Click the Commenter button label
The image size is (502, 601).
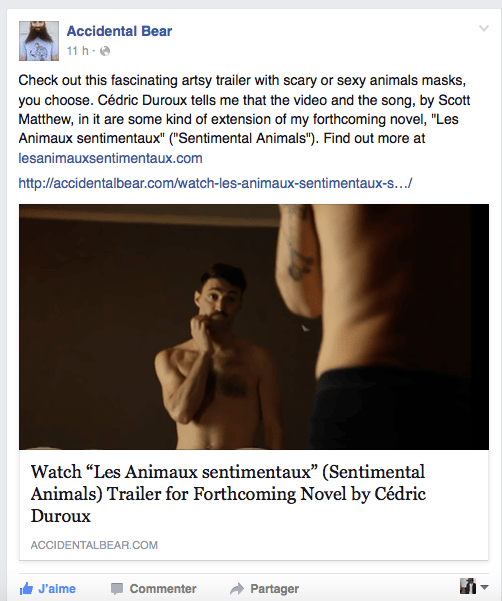(163, 589)
